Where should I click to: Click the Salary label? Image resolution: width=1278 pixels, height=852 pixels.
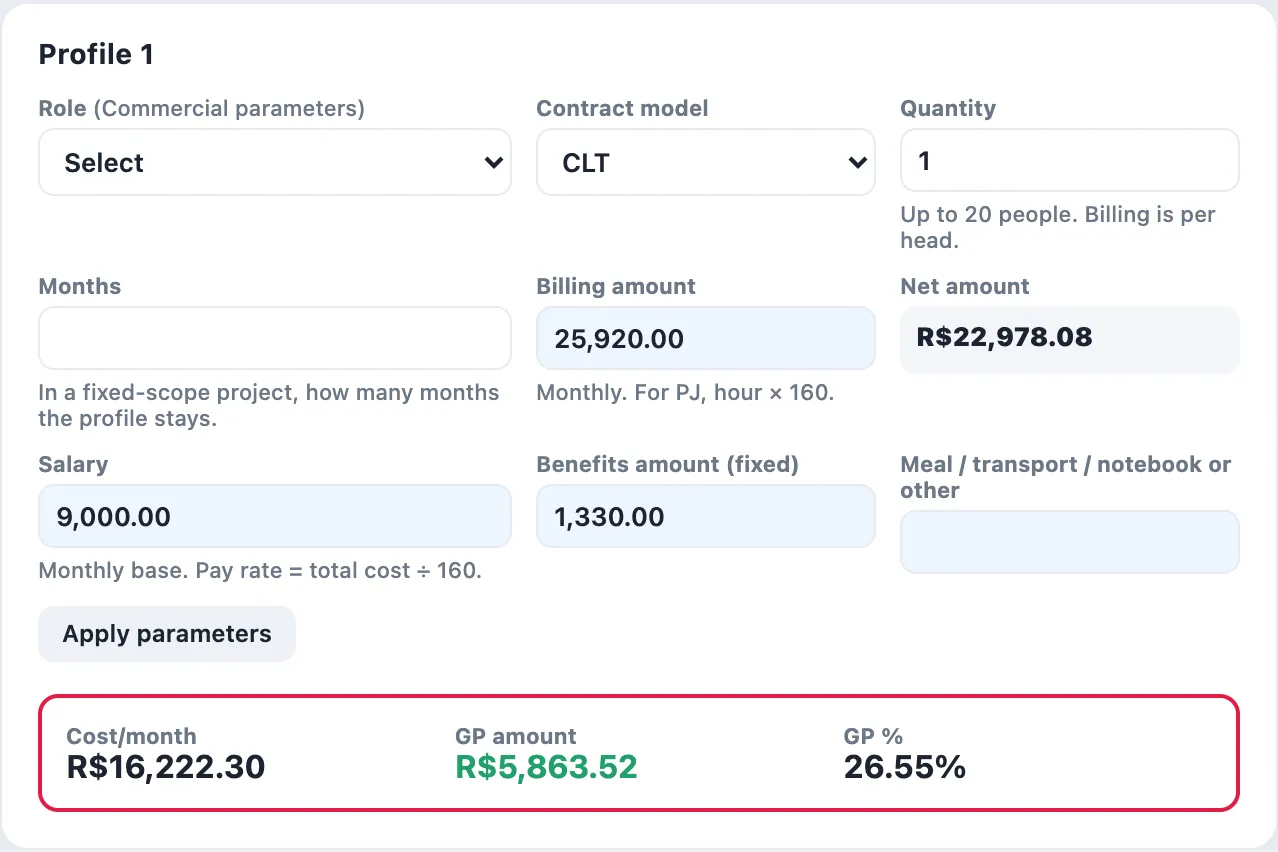click(x=73, y=464)
